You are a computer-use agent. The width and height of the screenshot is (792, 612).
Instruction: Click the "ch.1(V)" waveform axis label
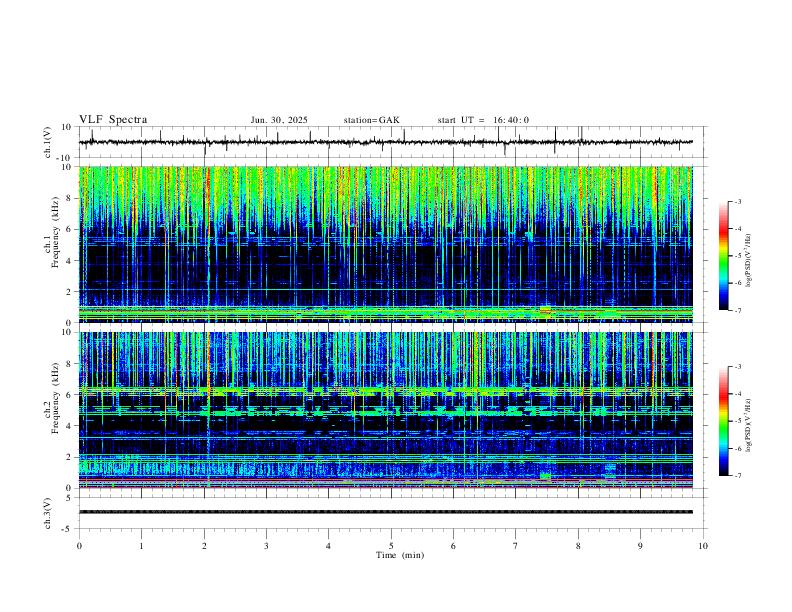click(48, 142)
